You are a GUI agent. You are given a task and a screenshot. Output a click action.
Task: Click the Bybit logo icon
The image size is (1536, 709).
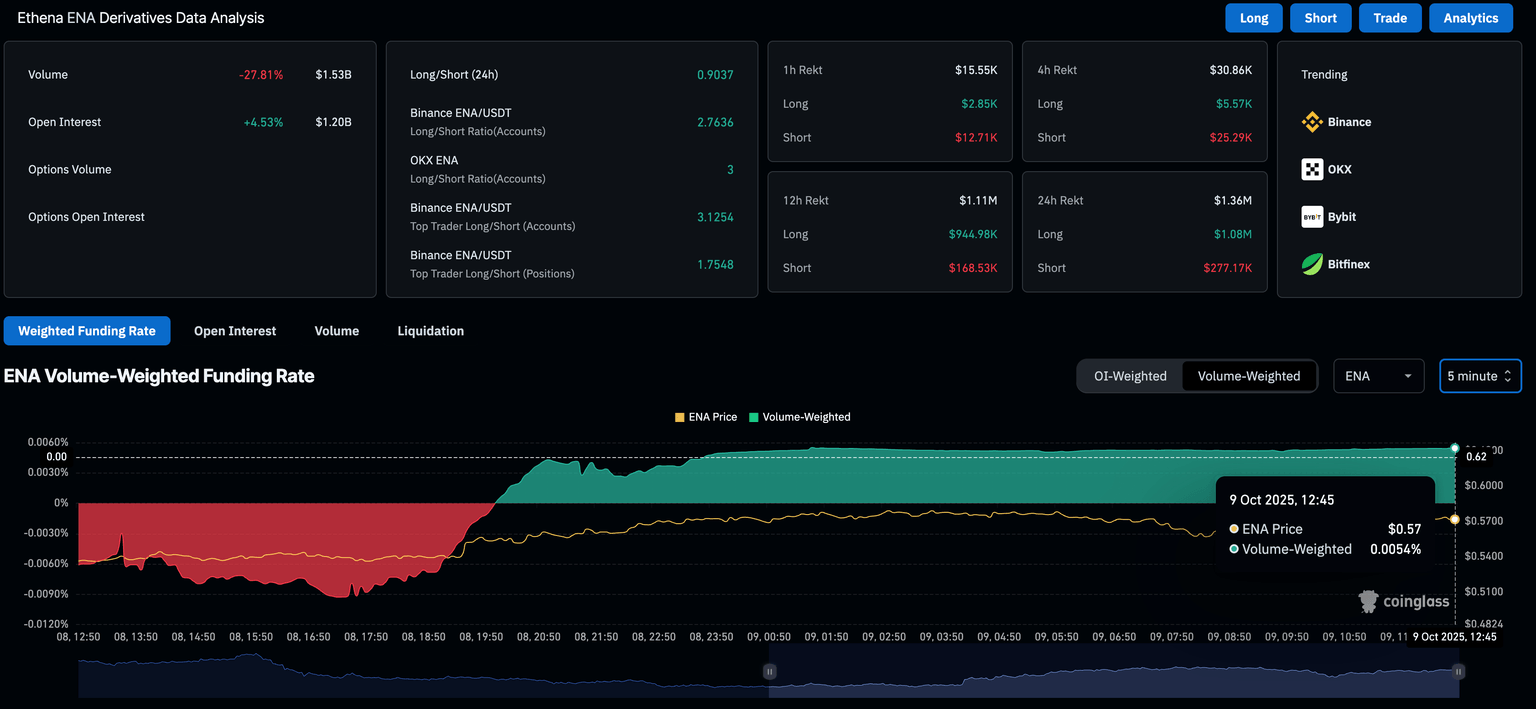[1311, 217]
